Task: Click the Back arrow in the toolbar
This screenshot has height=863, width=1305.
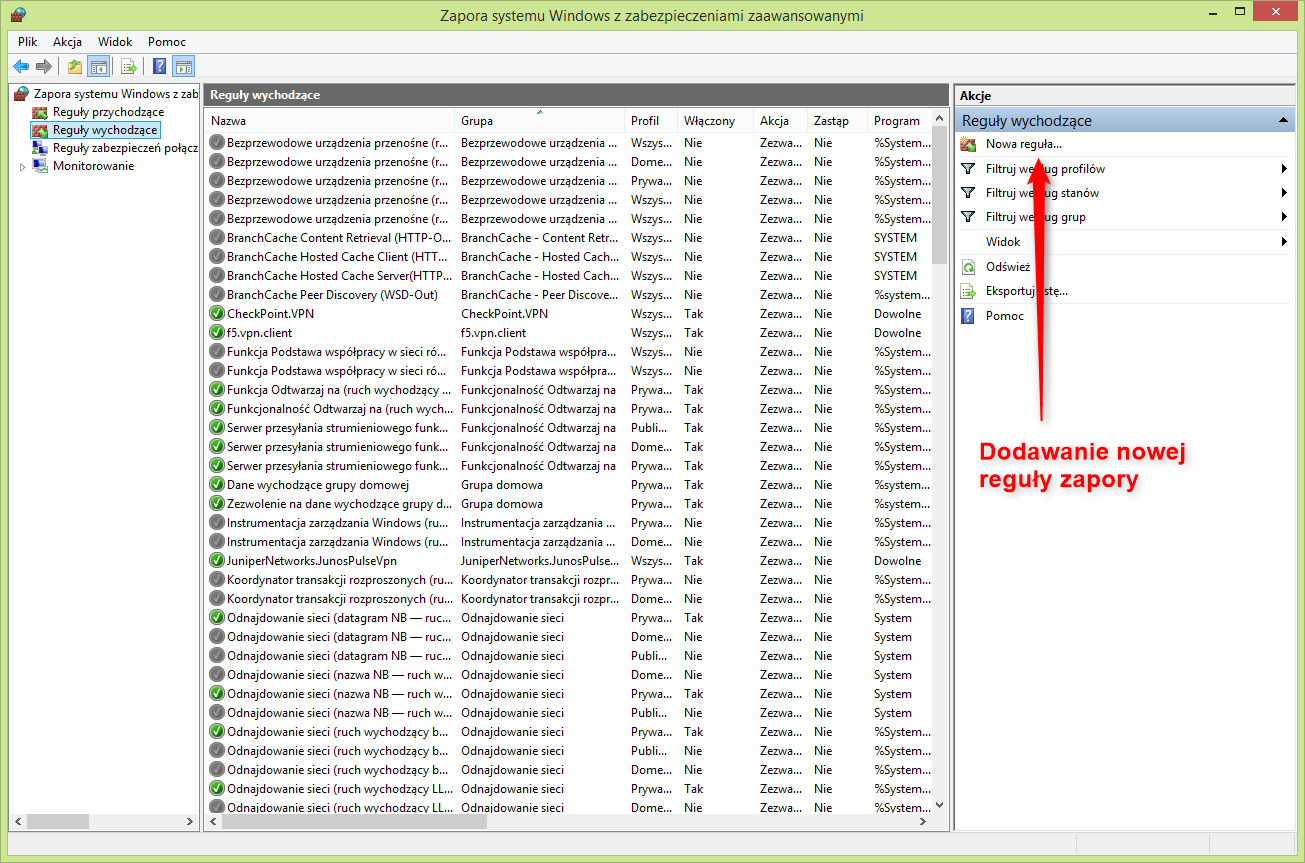Action: coord(21,67)
